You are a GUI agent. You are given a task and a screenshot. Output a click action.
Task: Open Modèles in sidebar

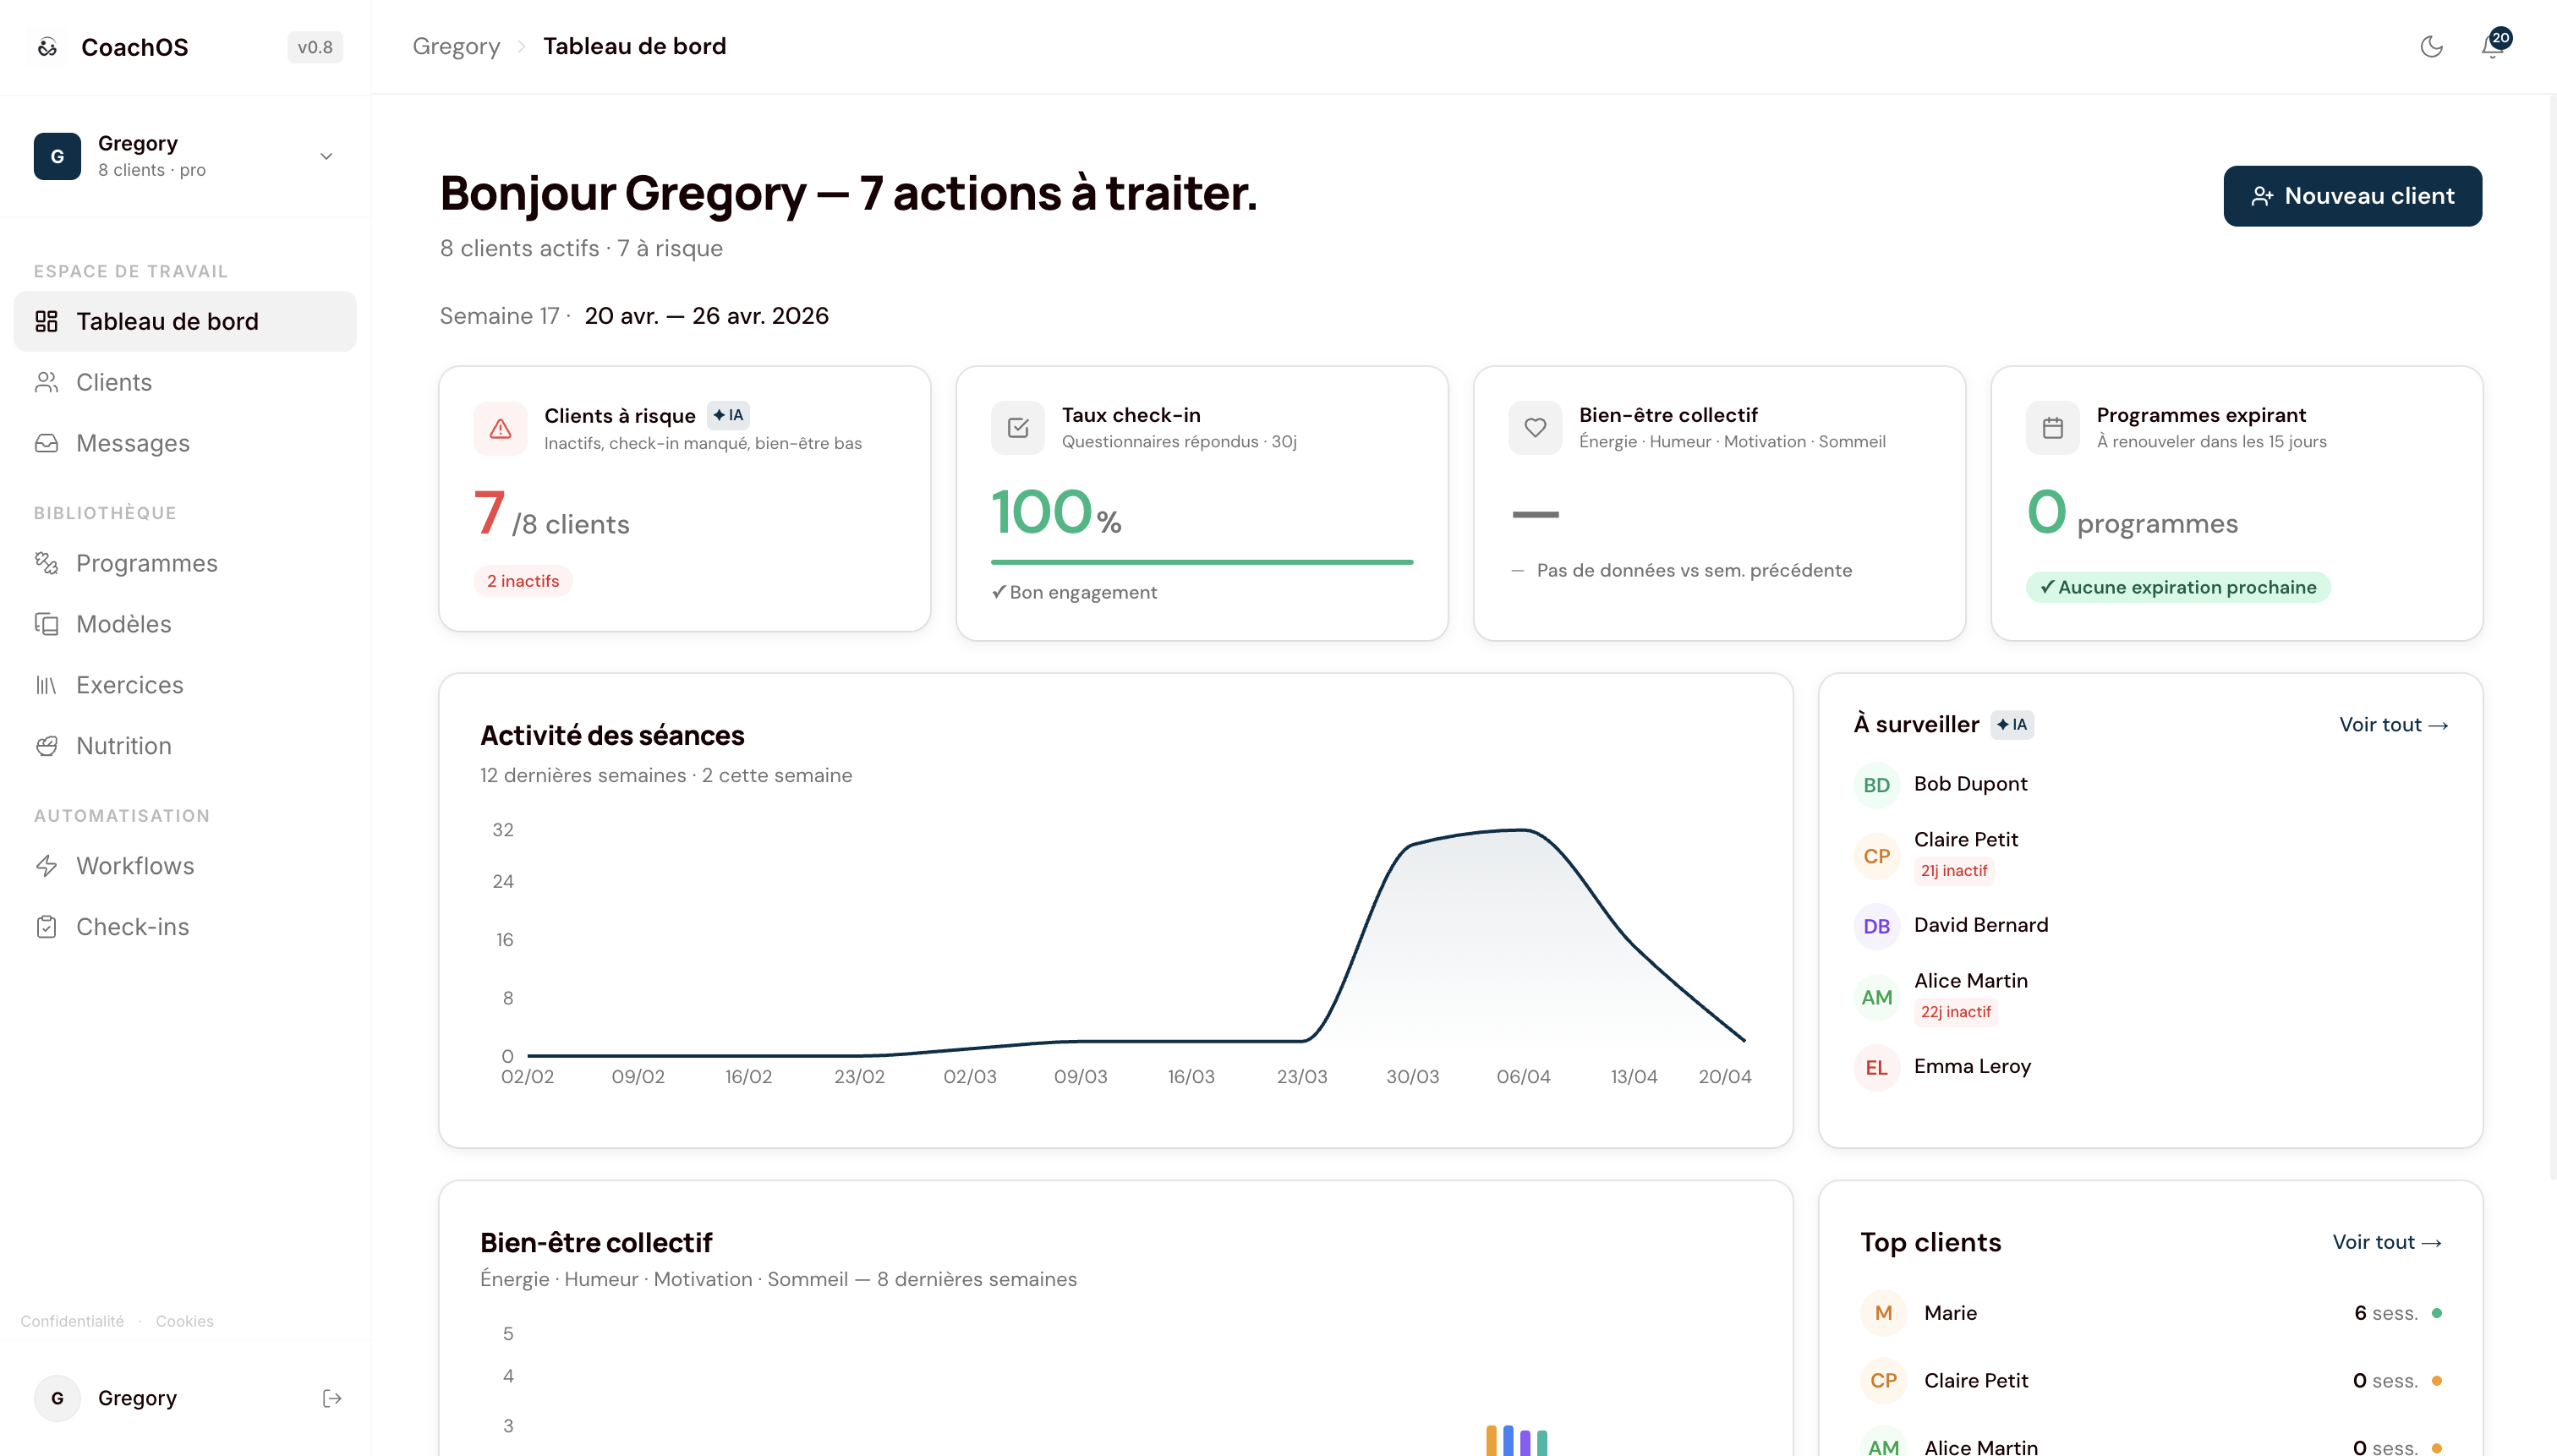(x=185, y=624)
